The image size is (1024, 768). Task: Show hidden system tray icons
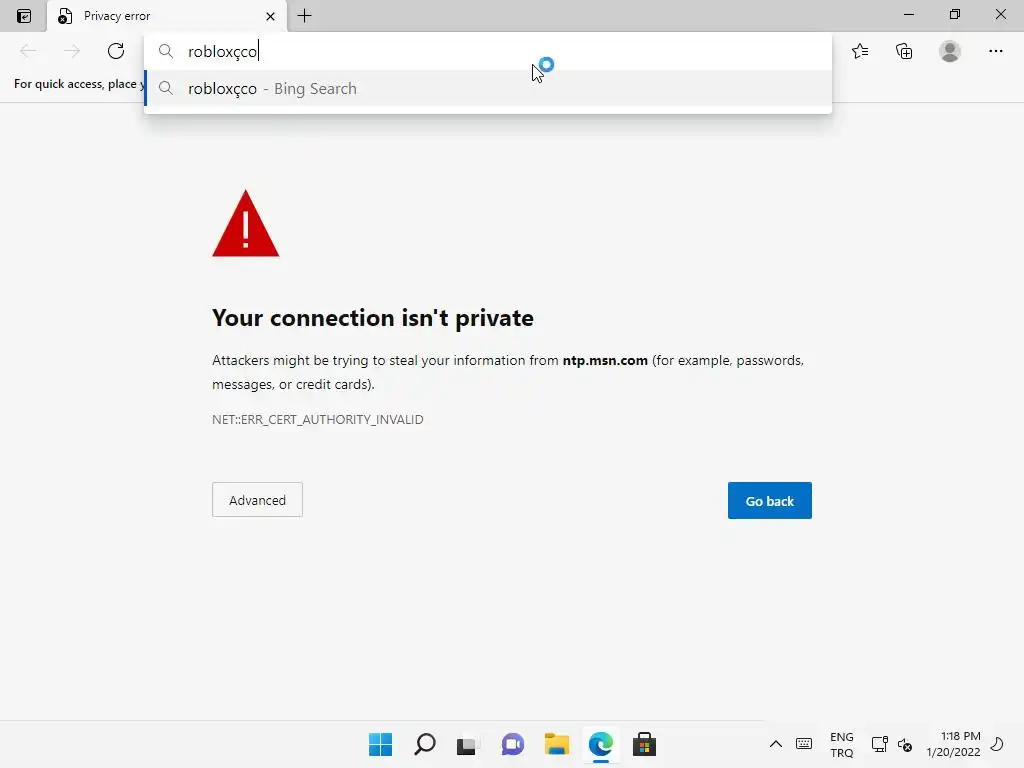click(x=775, y=744)
